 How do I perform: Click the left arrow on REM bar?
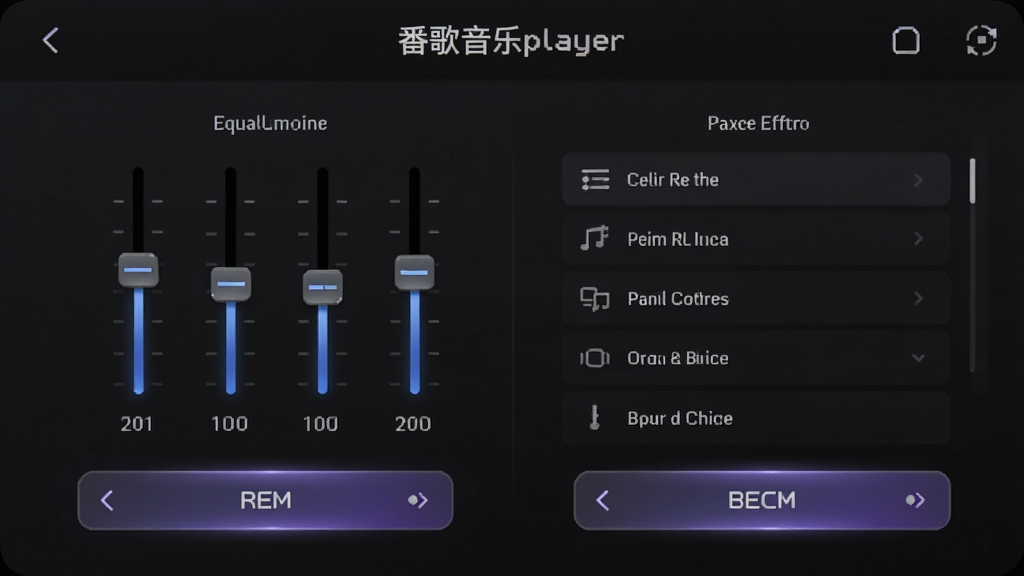107,501
